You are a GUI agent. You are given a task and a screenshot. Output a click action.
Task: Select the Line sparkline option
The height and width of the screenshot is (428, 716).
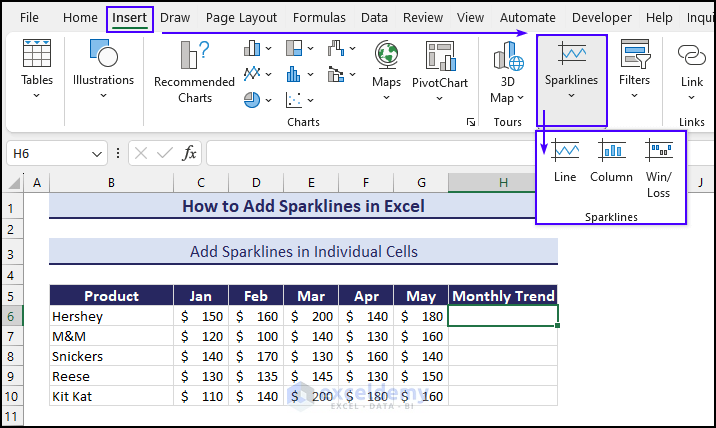565,160
